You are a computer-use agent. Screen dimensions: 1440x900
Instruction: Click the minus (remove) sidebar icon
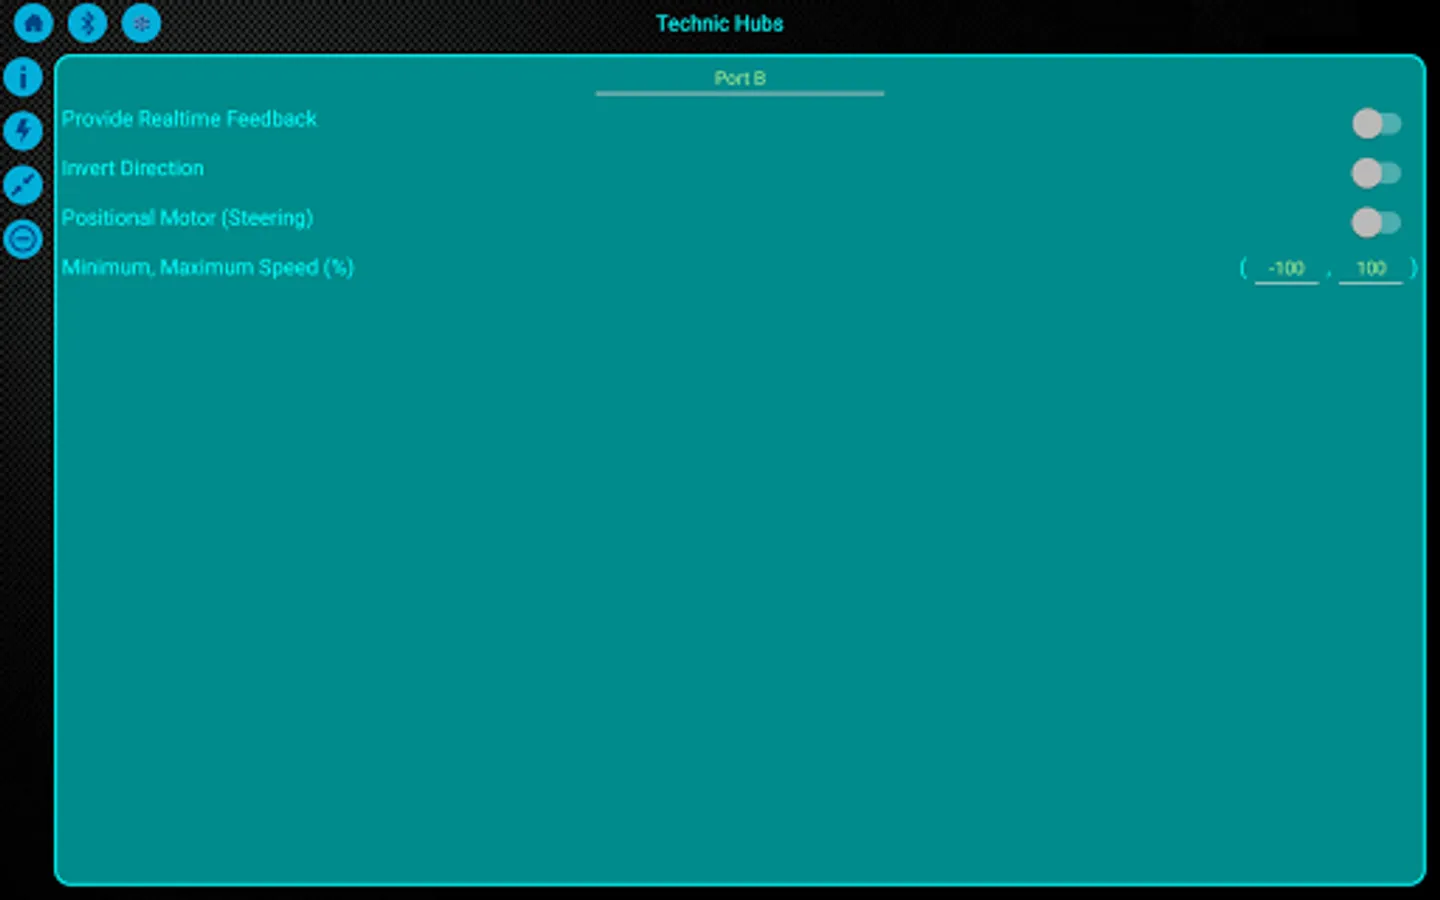23,239
